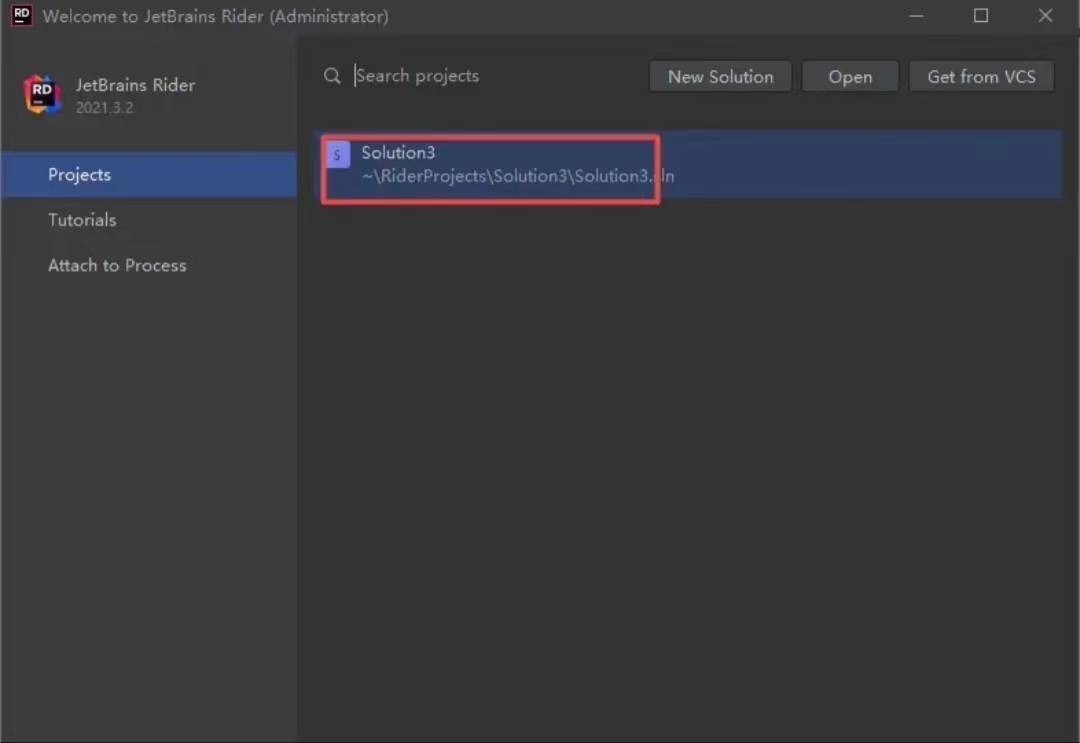Image resolution: width=1080 pixels, height=743 pixels.
Task: Click the 2021.3.2 version label
Action: tap(105, 108)
